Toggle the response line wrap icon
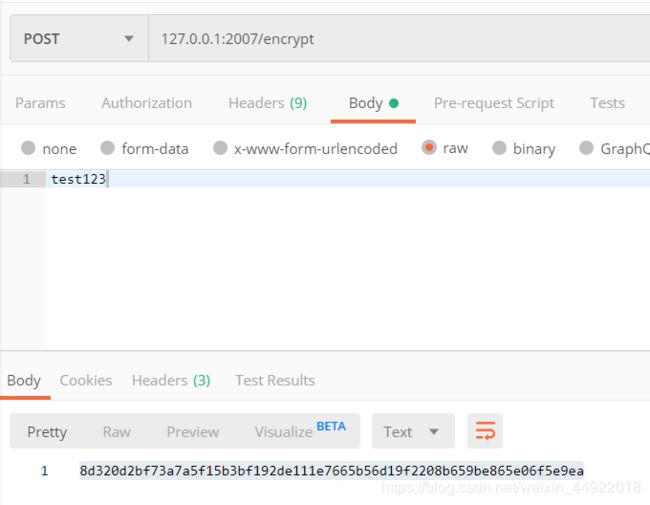 pos(485,431)
